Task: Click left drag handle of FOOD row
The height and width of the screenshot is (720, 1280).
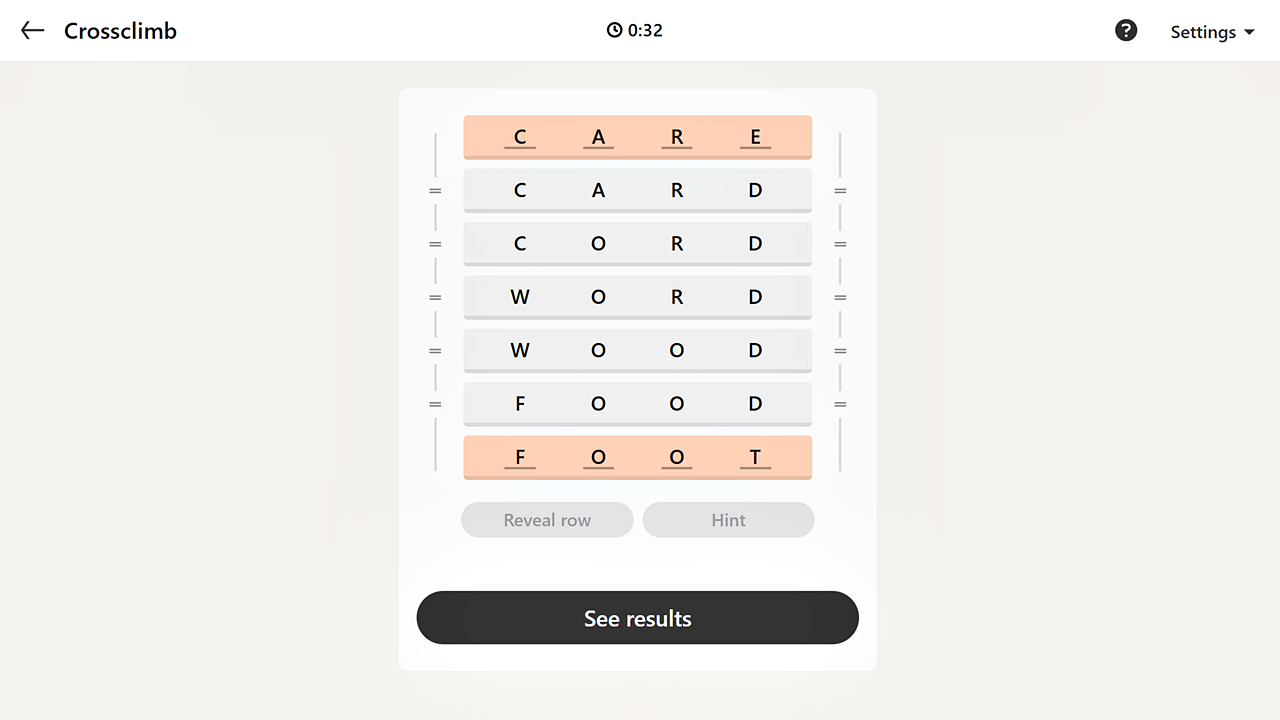Action: tap(435, 404)
